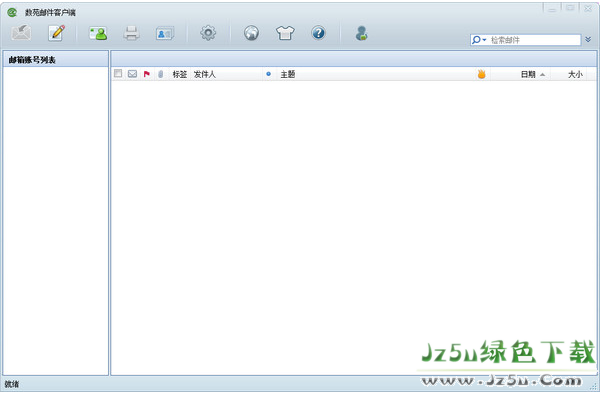Change skin using the T-shirt icon
This screenshot has height=393, width=602.
(285, 33)
